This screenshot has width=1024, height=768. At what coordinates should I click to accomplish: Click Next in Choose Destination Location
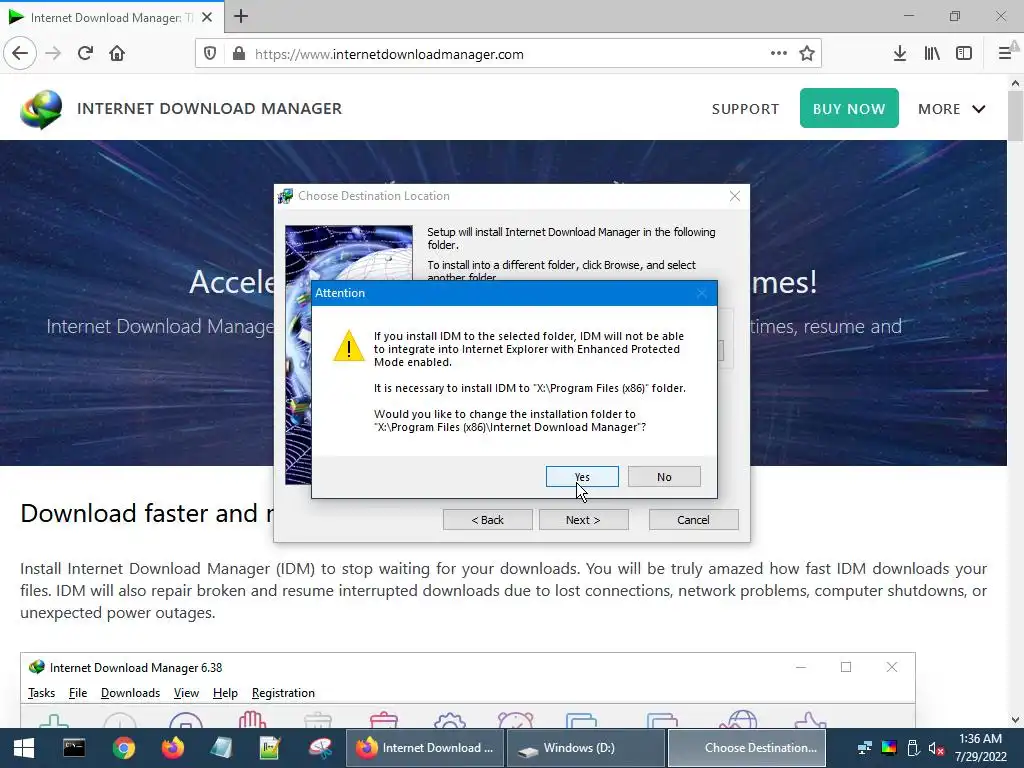tap(583, 520)
